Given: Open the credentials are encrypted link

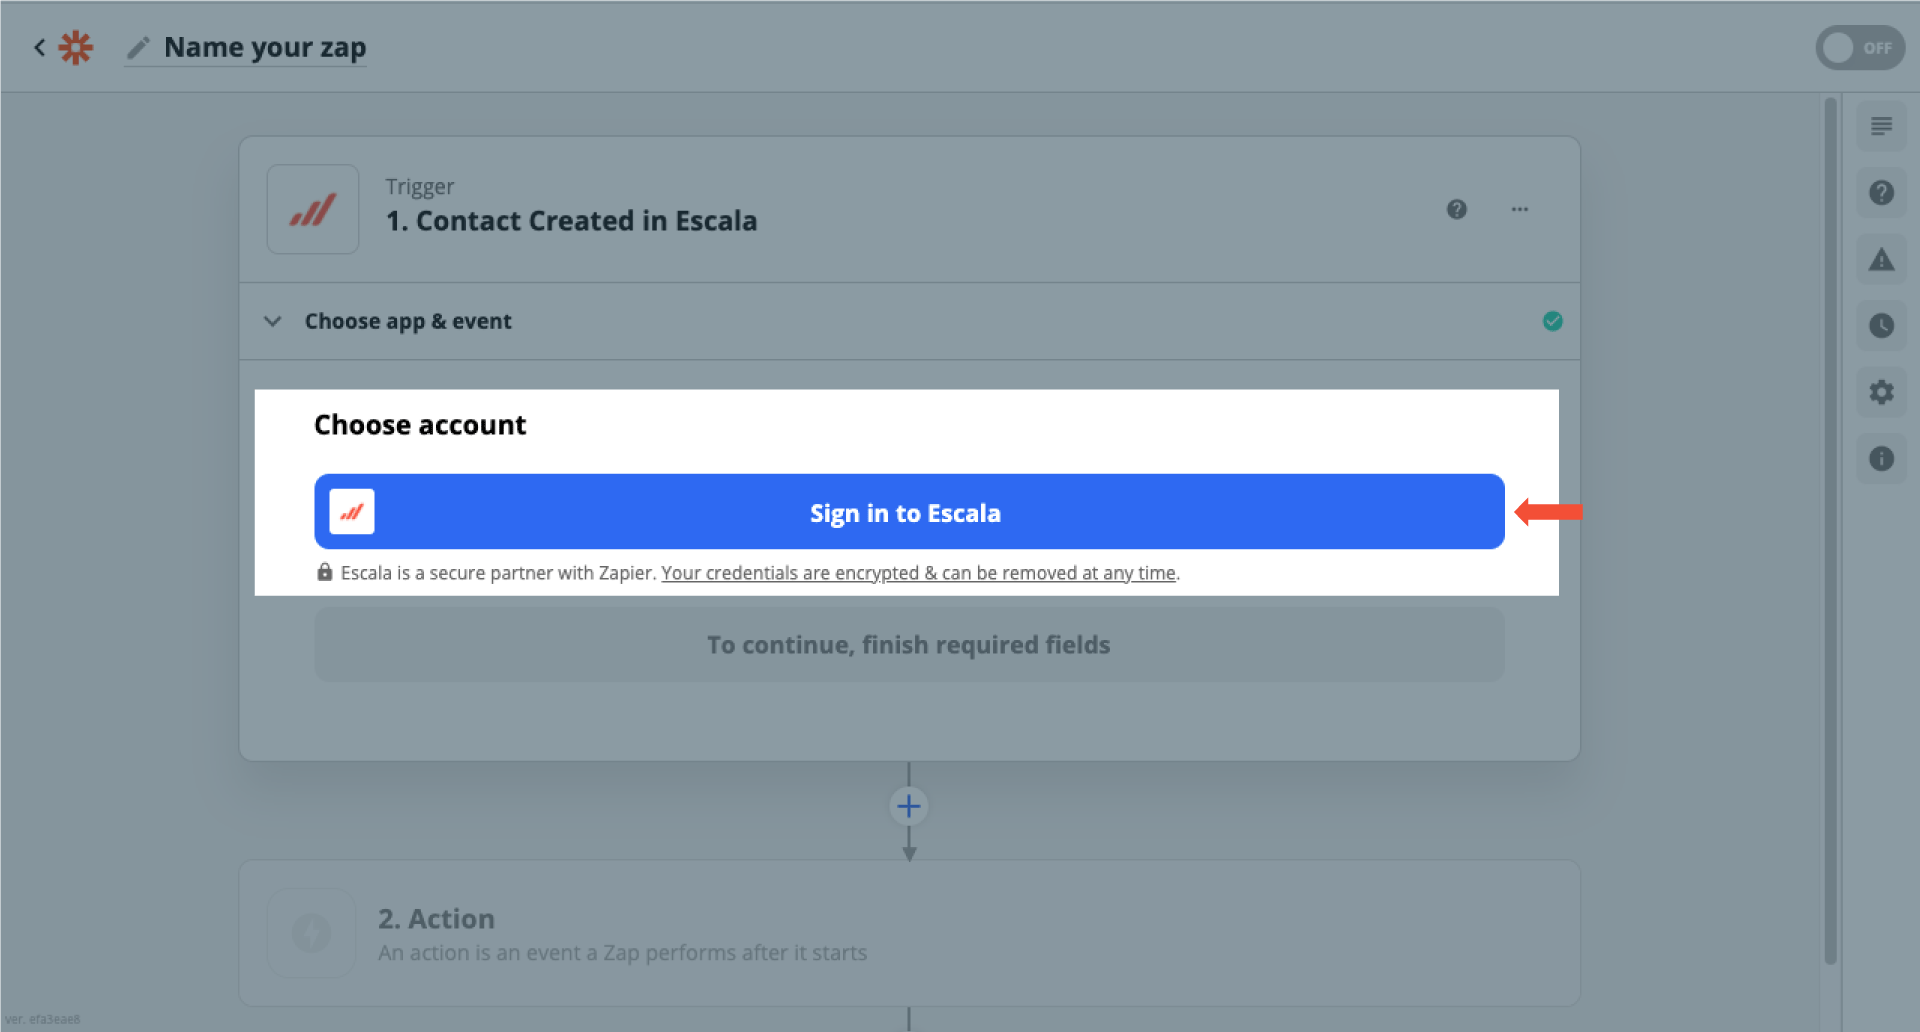Looking at the screenshot, I should click(x=918, y=573).
